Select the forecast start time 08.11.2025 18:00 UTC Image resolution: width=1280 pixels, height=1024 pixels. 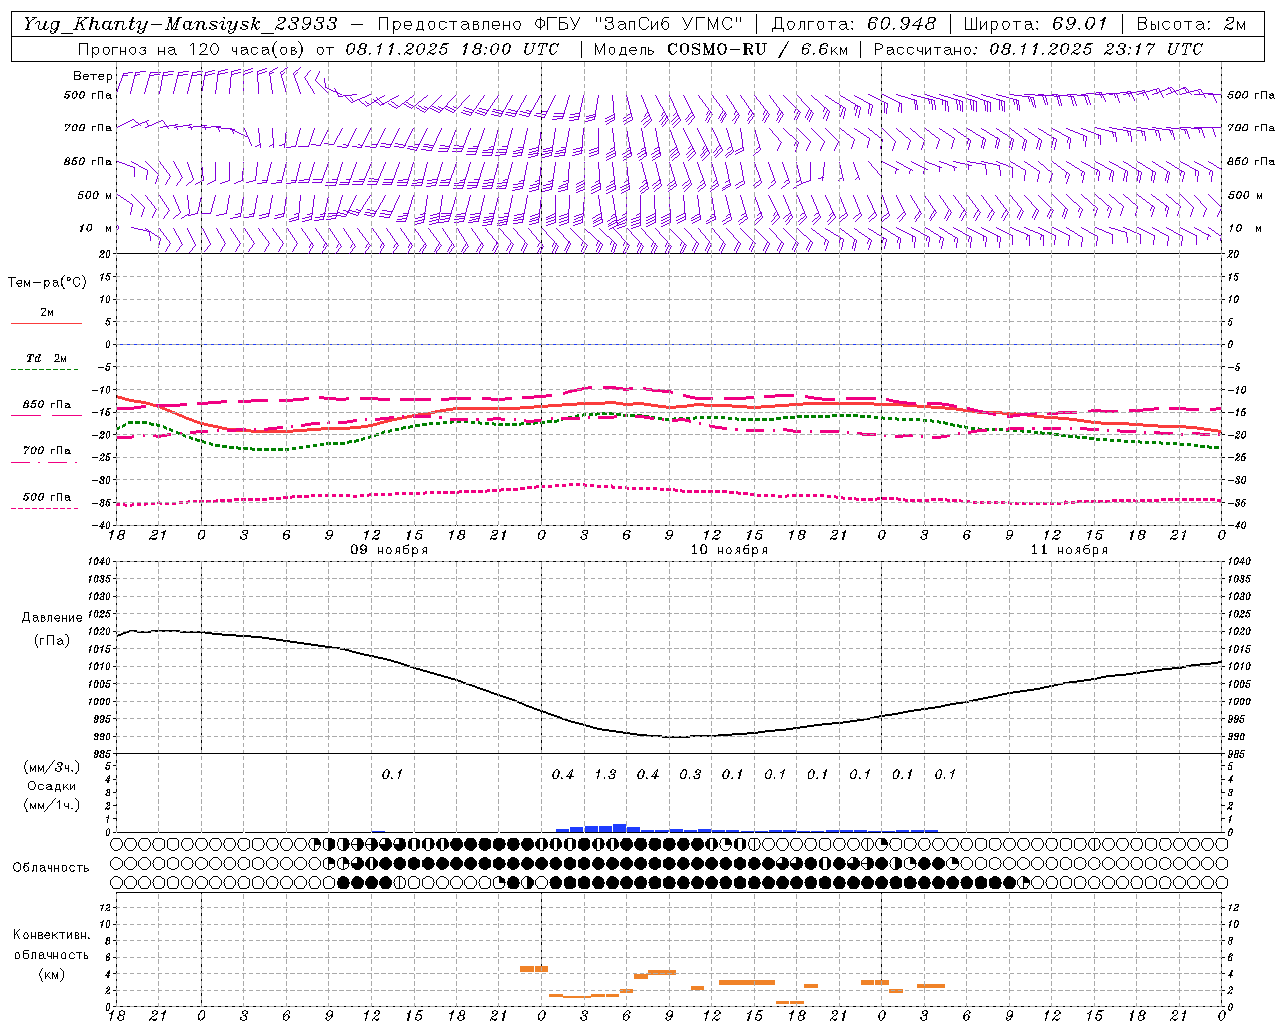coord(452,49)
